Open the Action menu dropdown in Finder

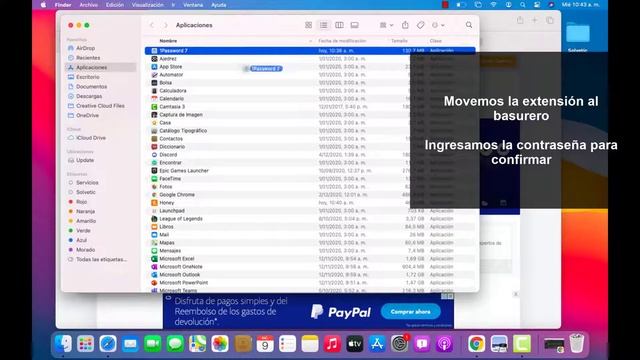[x=438, y=25]
